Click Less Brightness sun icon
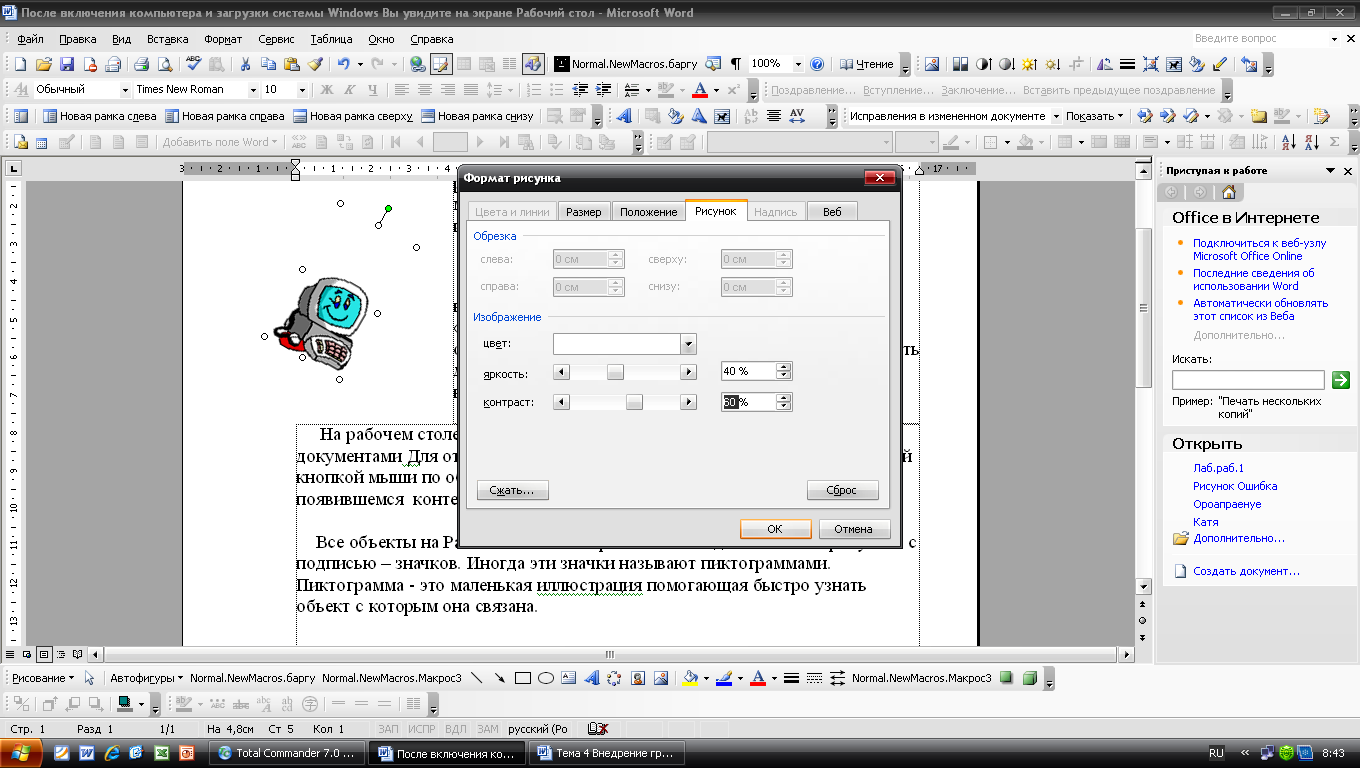This screenshot has height=768, width=1360. [x=1052, y=64]
